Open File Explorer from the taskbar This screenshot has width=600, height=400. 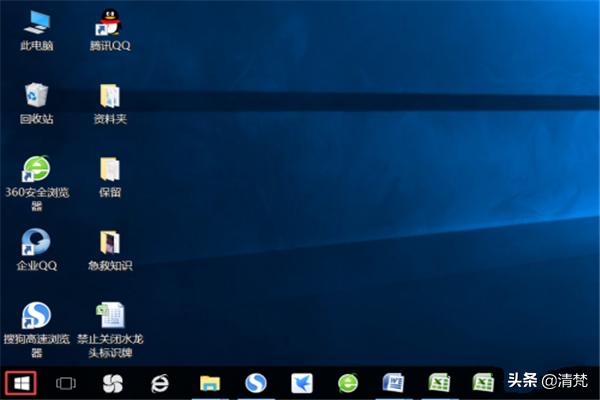209,382
